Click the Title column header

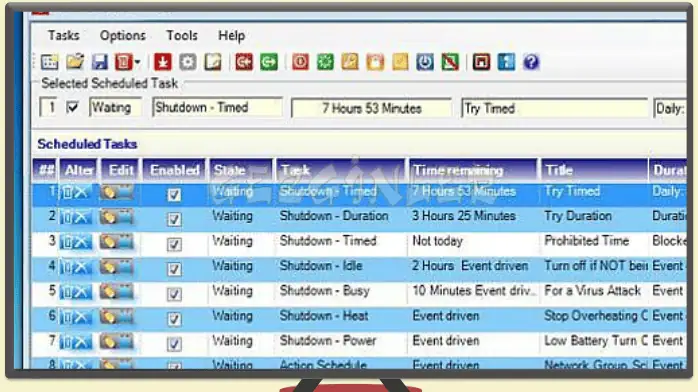point(594,170)
